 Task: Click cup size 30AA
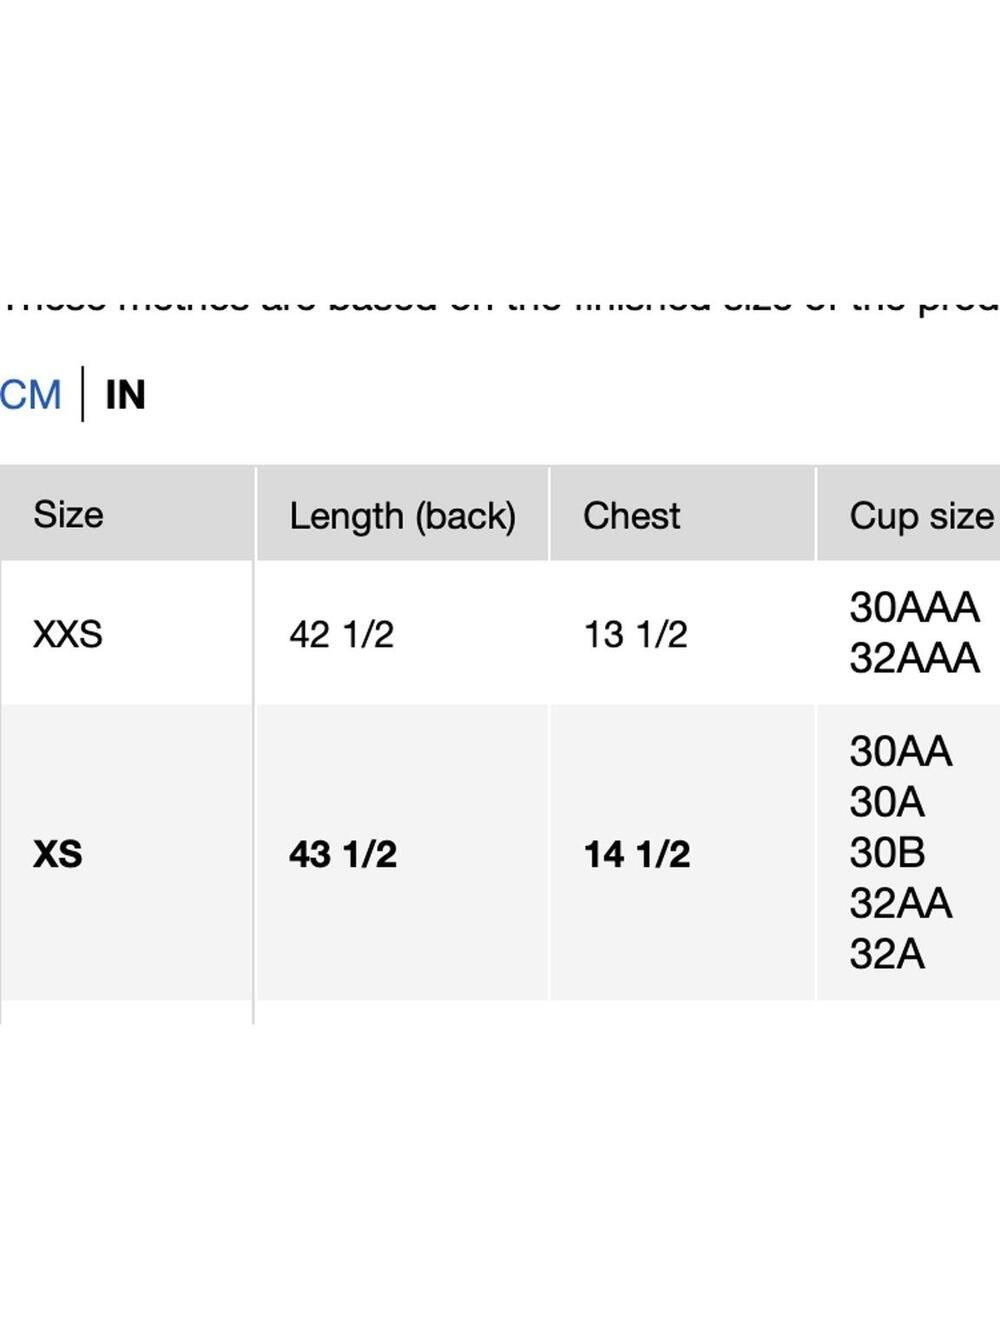pyautogui.click(x=900, y=751)
